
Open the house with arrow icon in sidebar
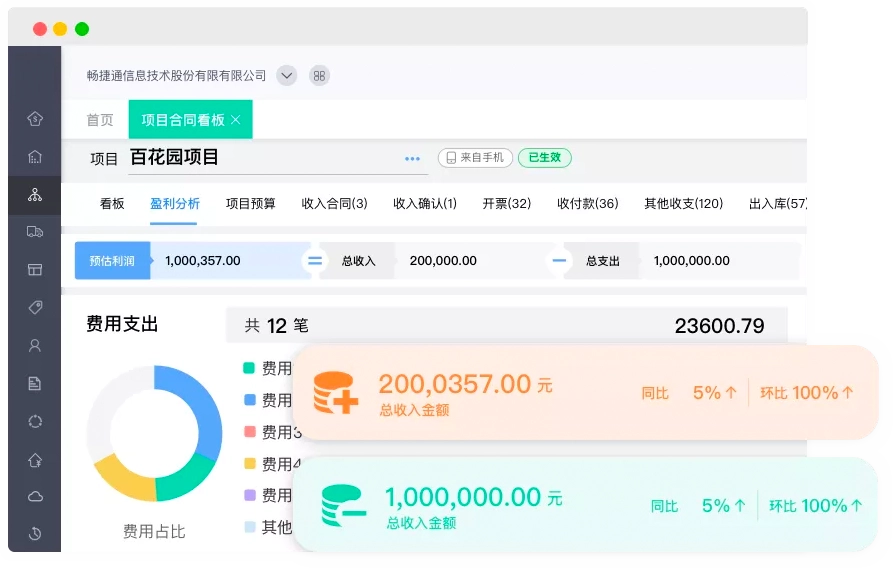pyautogui.click(x=35, y=460)
